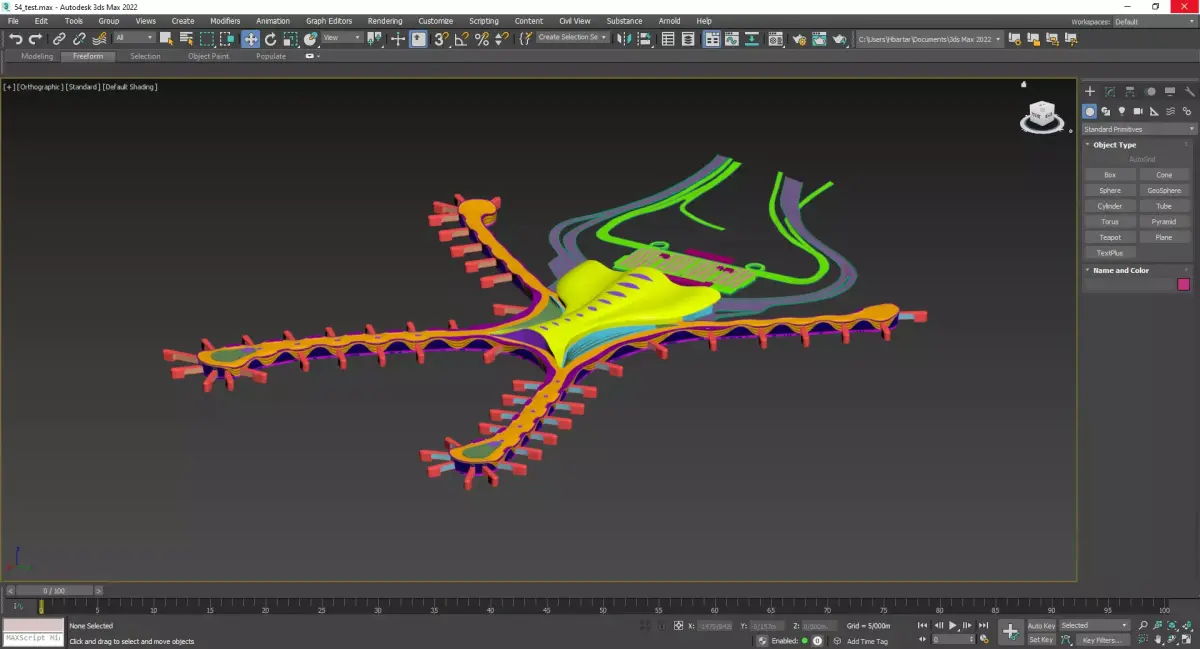Image resolution: width=1200 pixels, height=649 pixels.
Task: Select the Select and Link tool
Action: [x=59, y=39]
